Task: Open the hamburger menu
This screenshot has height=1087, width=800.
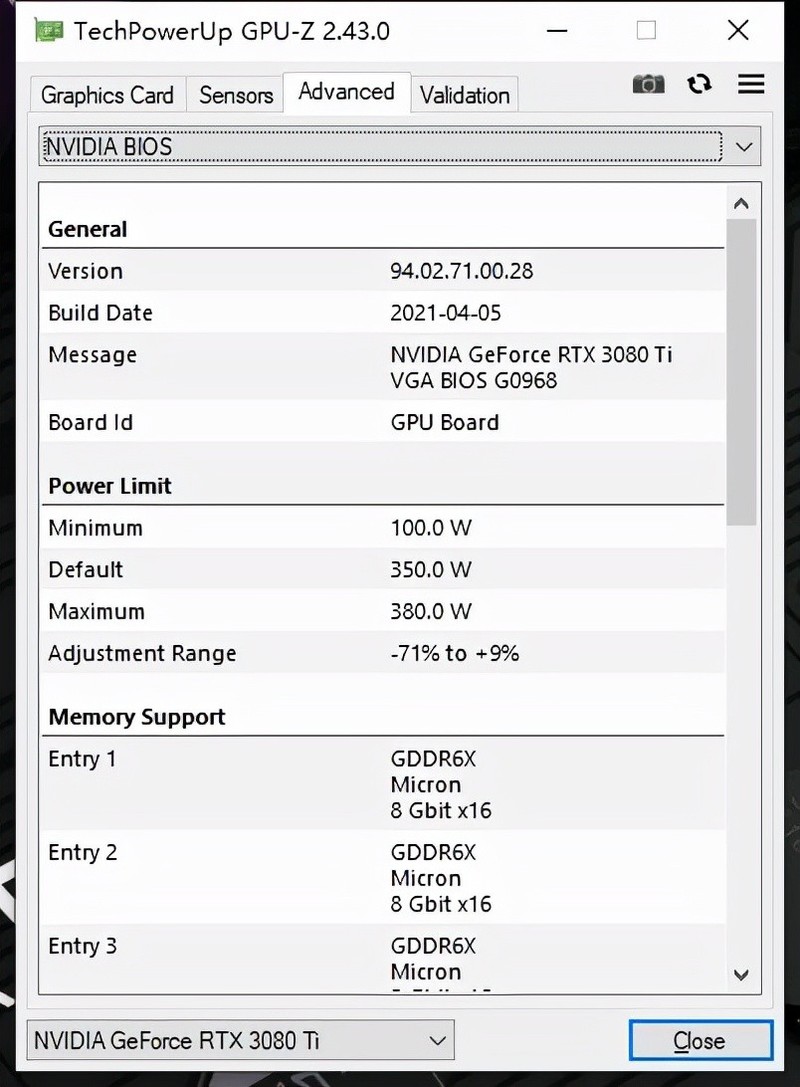Action: (x=751, y=84)
